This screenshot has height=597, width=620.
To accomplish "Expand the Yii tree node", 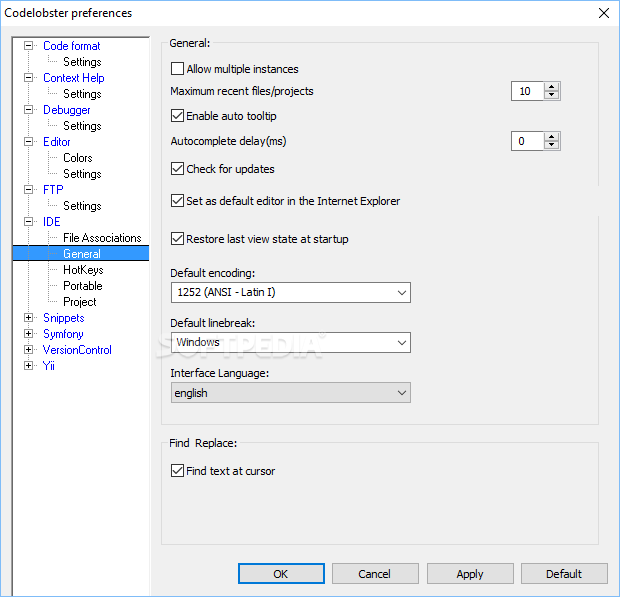I will [28, 366].
